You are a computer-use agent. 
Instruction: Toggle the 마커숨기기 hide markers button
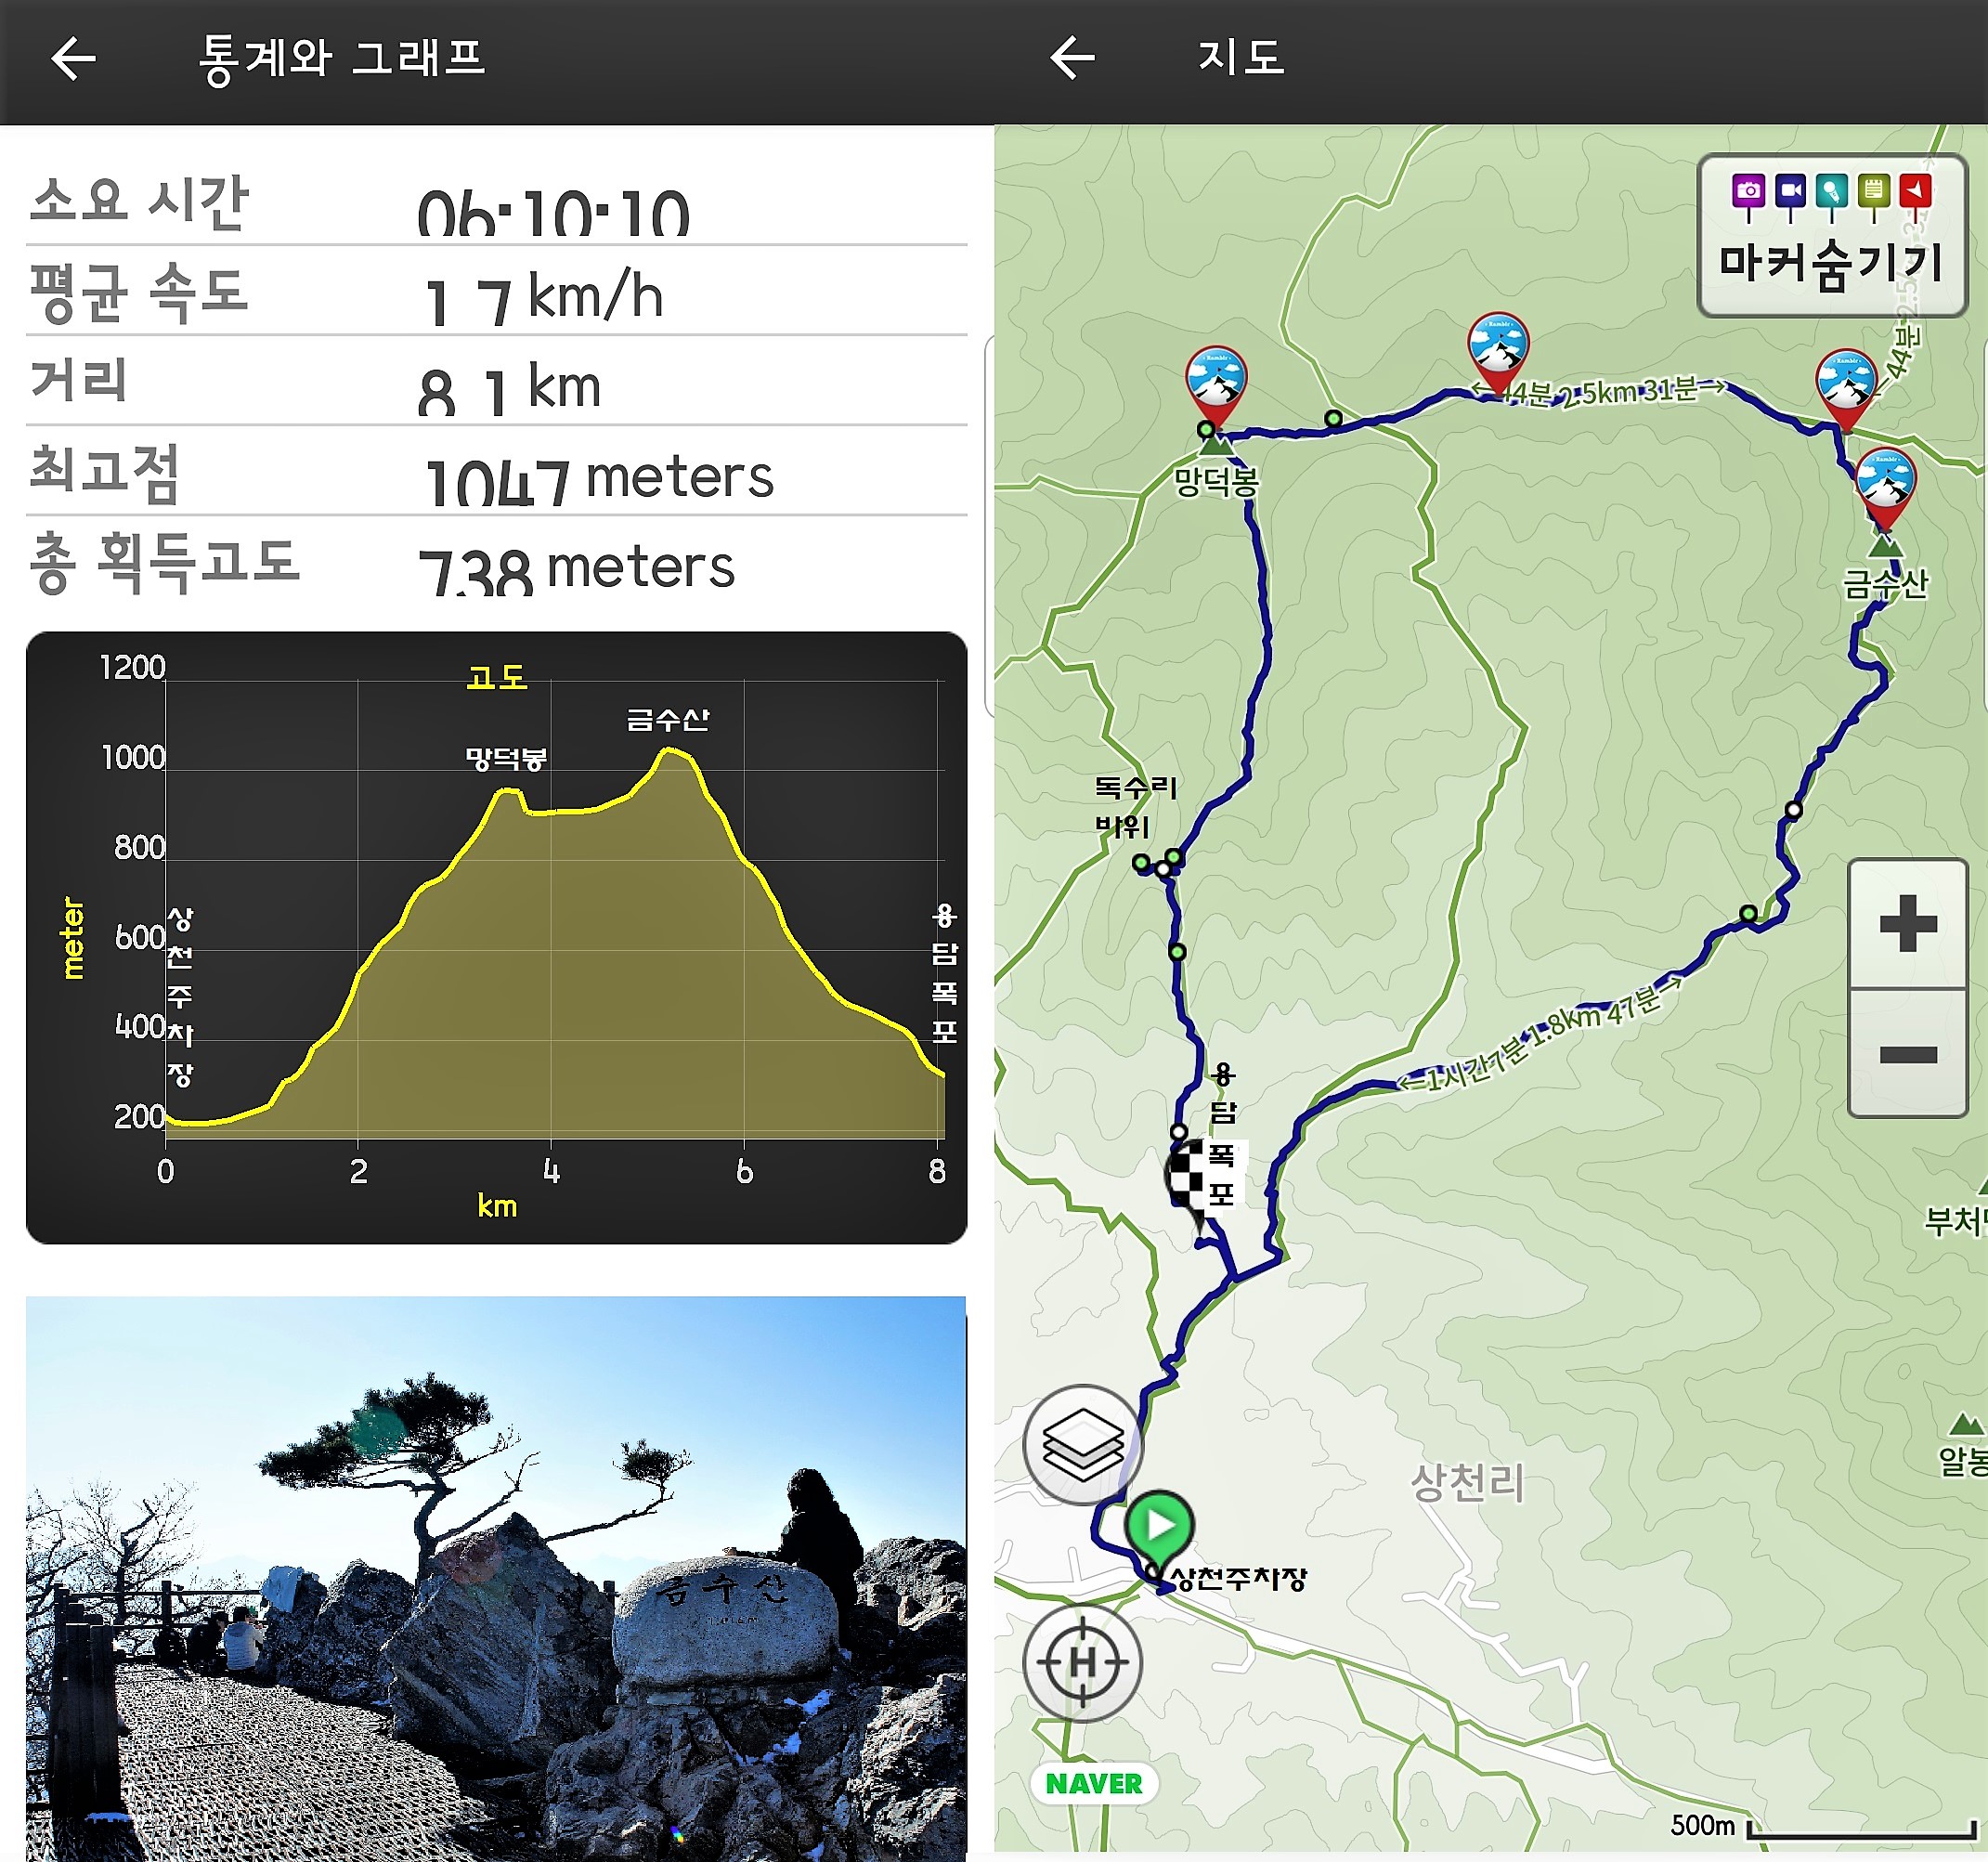(x=1832, y=236)
